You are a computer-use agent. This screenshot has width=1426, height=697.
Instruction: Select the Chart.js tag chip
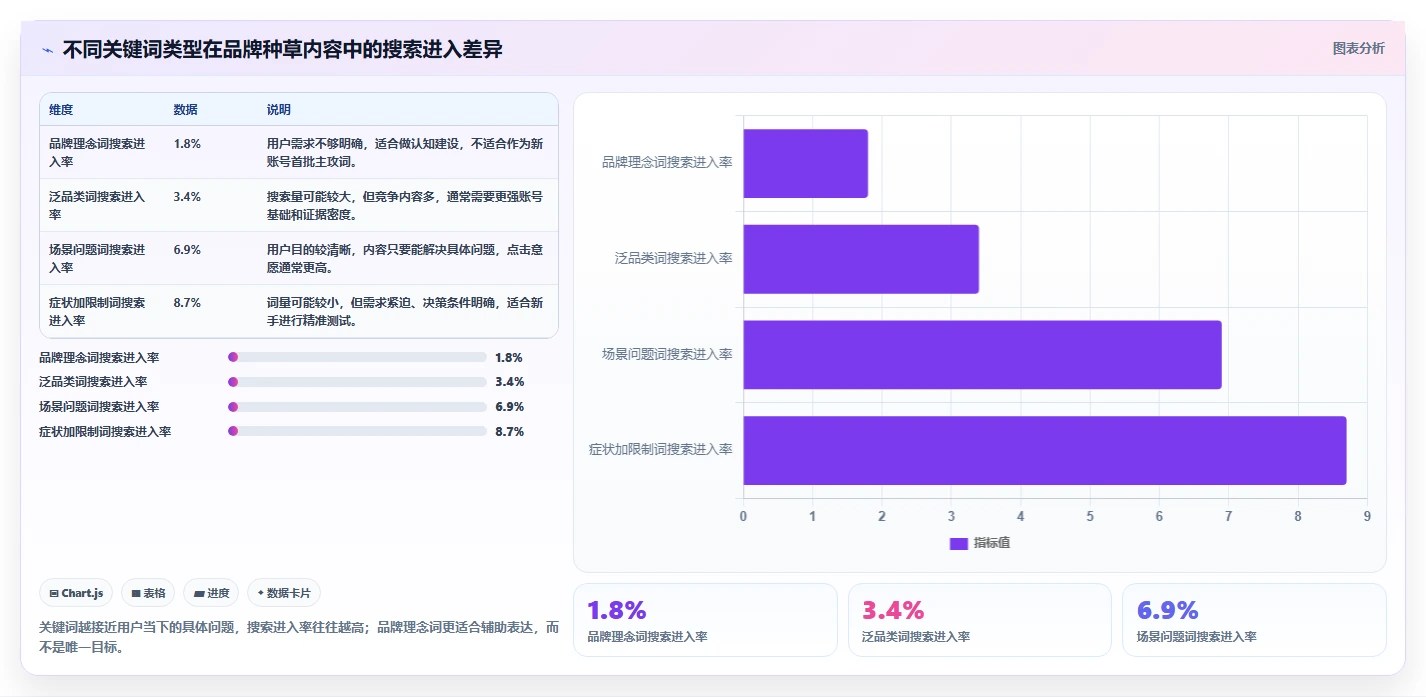point(77,593)
